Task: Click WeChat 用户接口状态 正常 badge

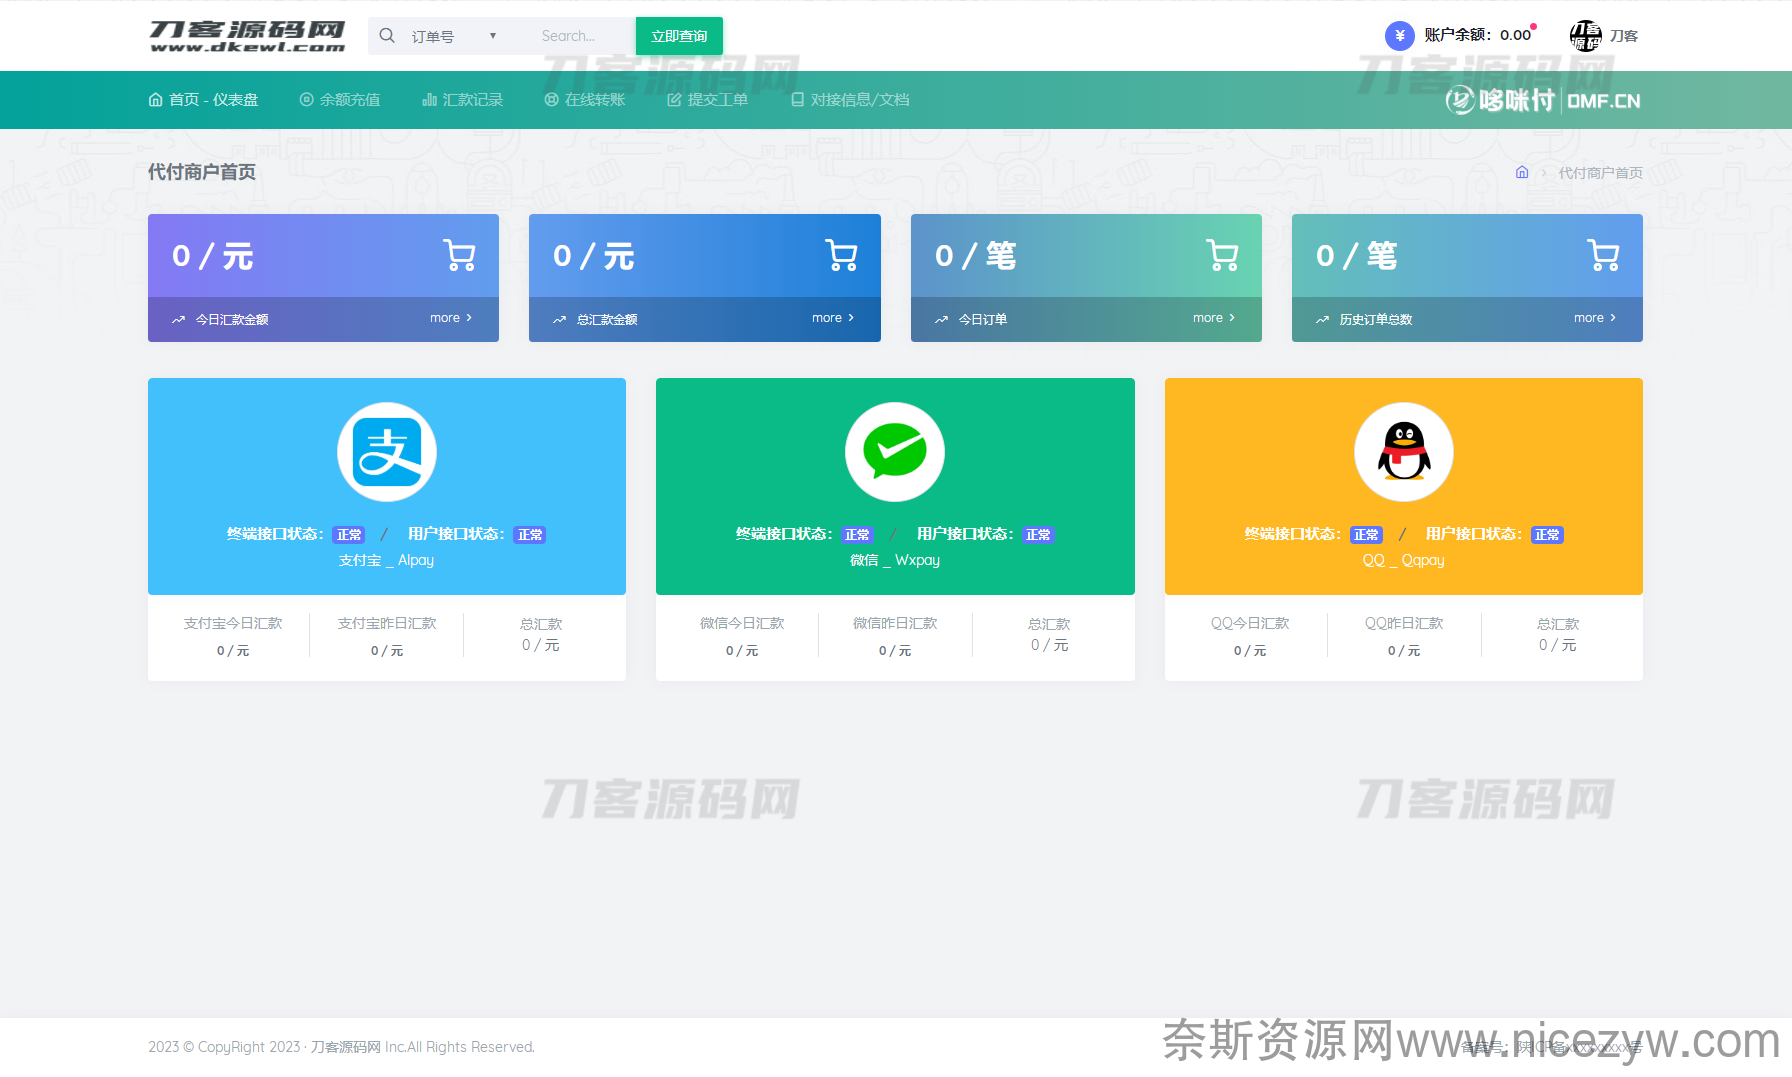Action: coord(1038,535)
